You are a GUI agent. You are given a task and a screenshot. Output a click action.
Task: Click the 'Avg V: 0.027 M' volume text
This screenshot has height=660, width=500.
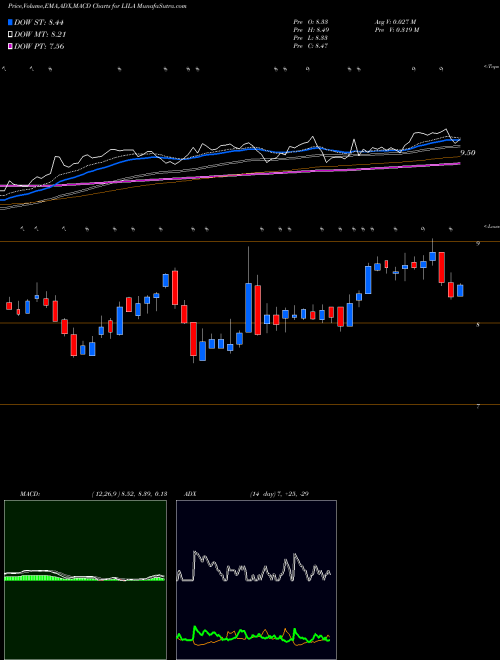click(395, 21)
